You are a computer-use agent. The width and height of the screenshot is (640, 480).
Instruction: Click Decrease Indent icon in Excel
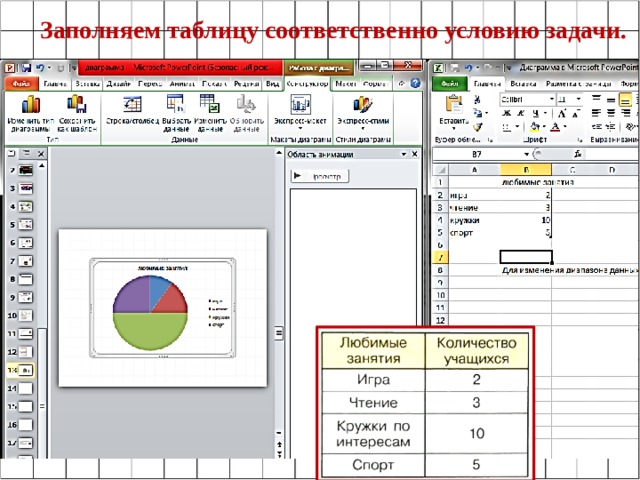point(596,127)
